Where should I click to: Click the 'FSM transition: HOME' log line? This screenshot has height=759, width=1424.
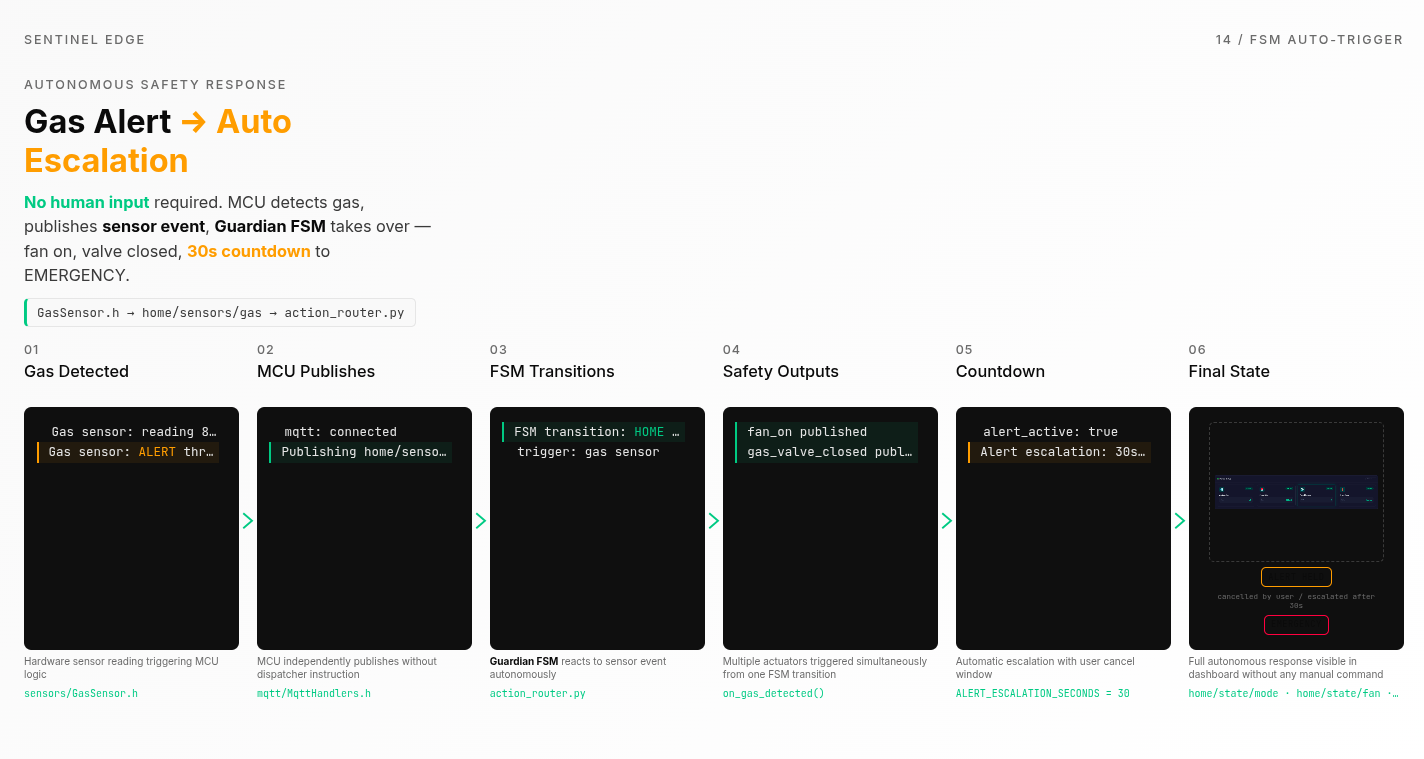point(593,432)
